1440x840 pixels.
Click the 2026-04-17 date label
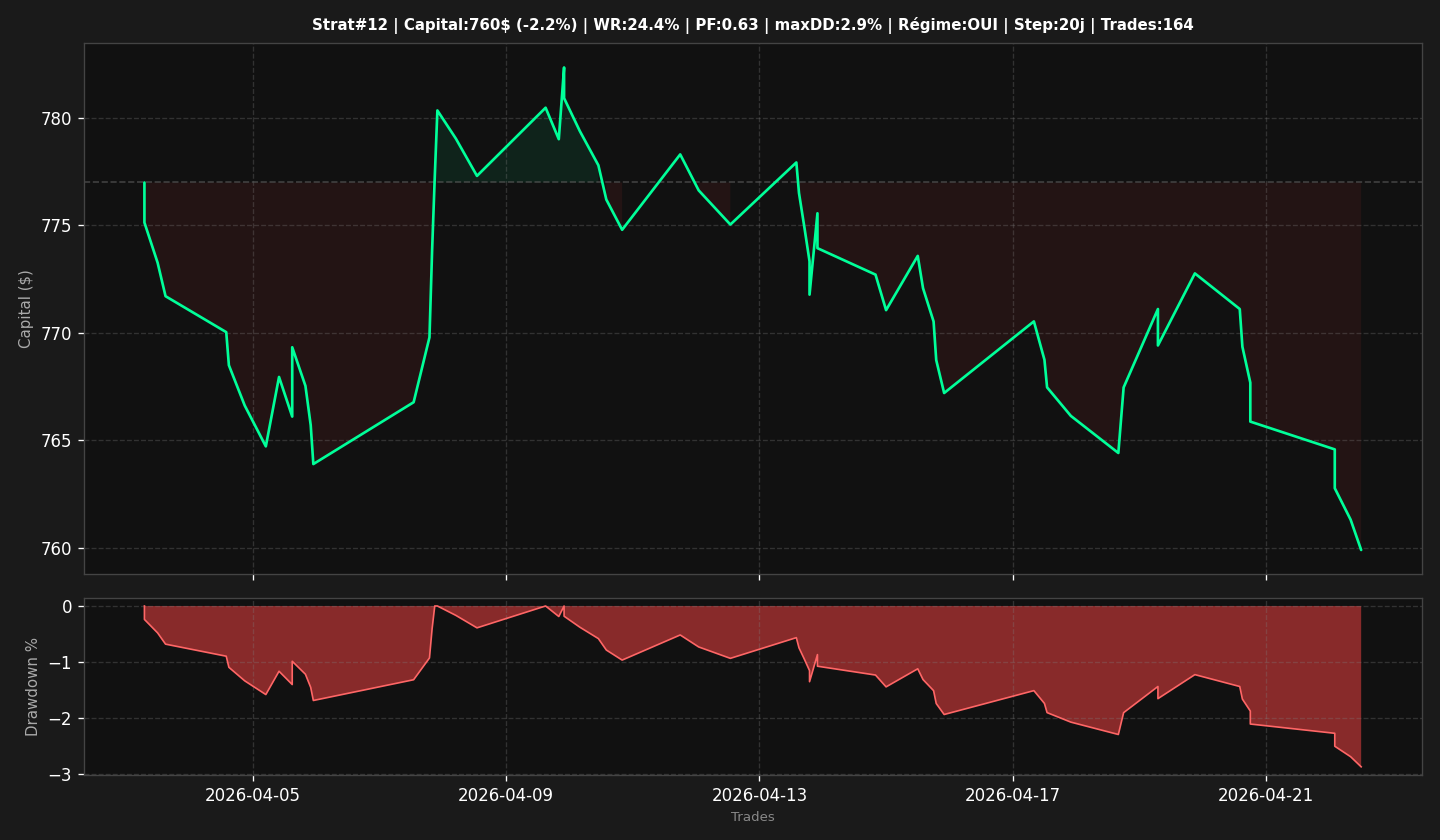click(1013, 796)
